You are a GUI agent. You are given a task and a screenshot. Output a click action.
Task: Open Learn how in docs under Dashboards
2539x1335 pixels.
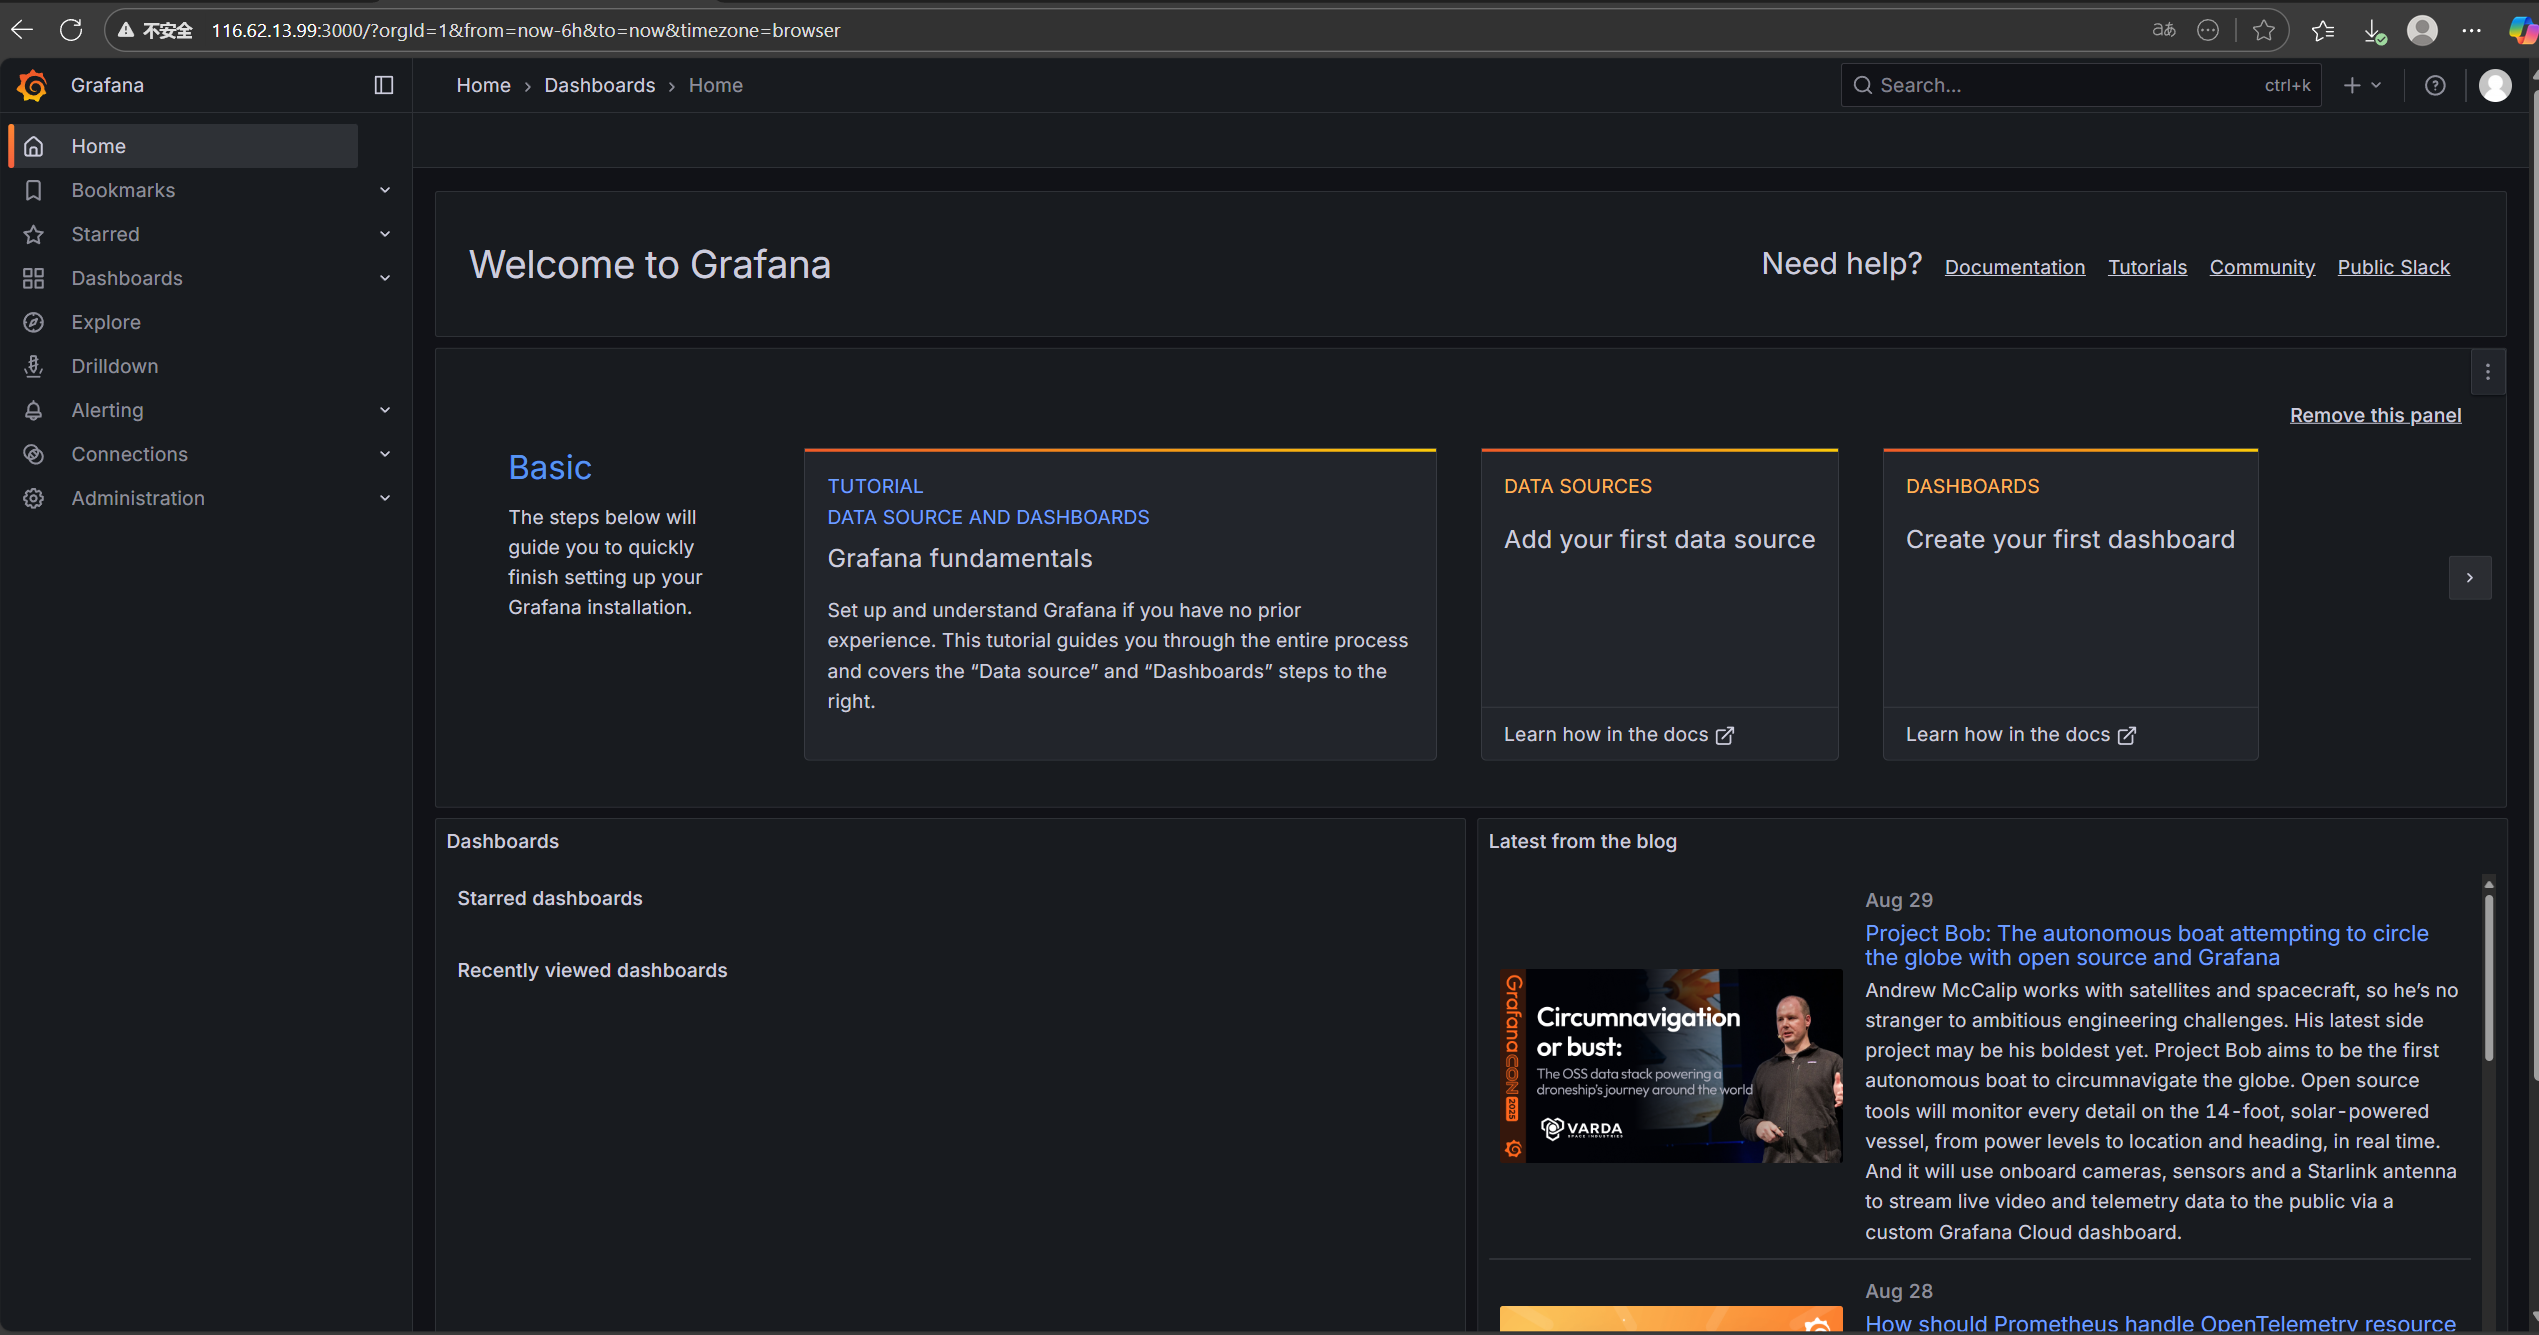point(2021,735)
